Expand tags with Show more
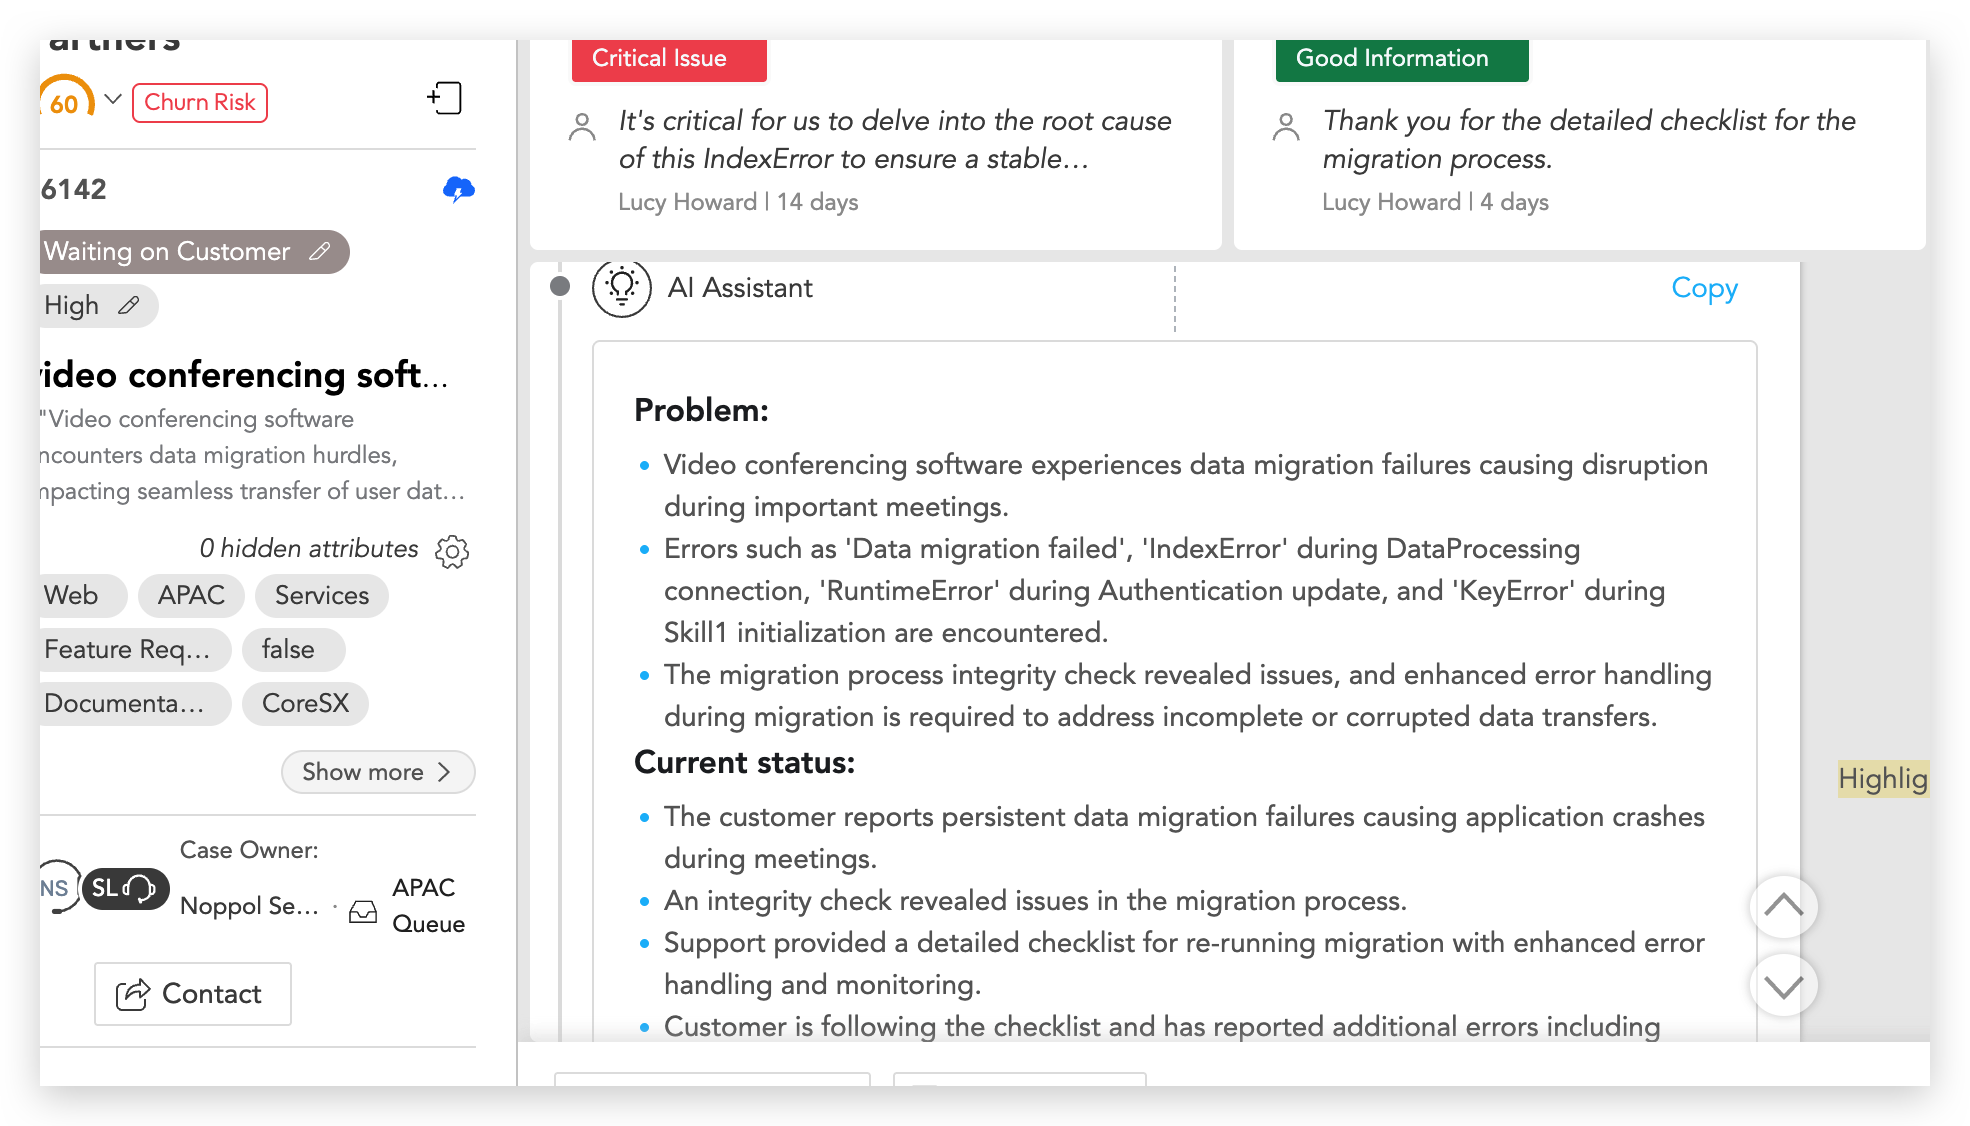This screenshot has width=1970, height=1126. pos(377,772)
